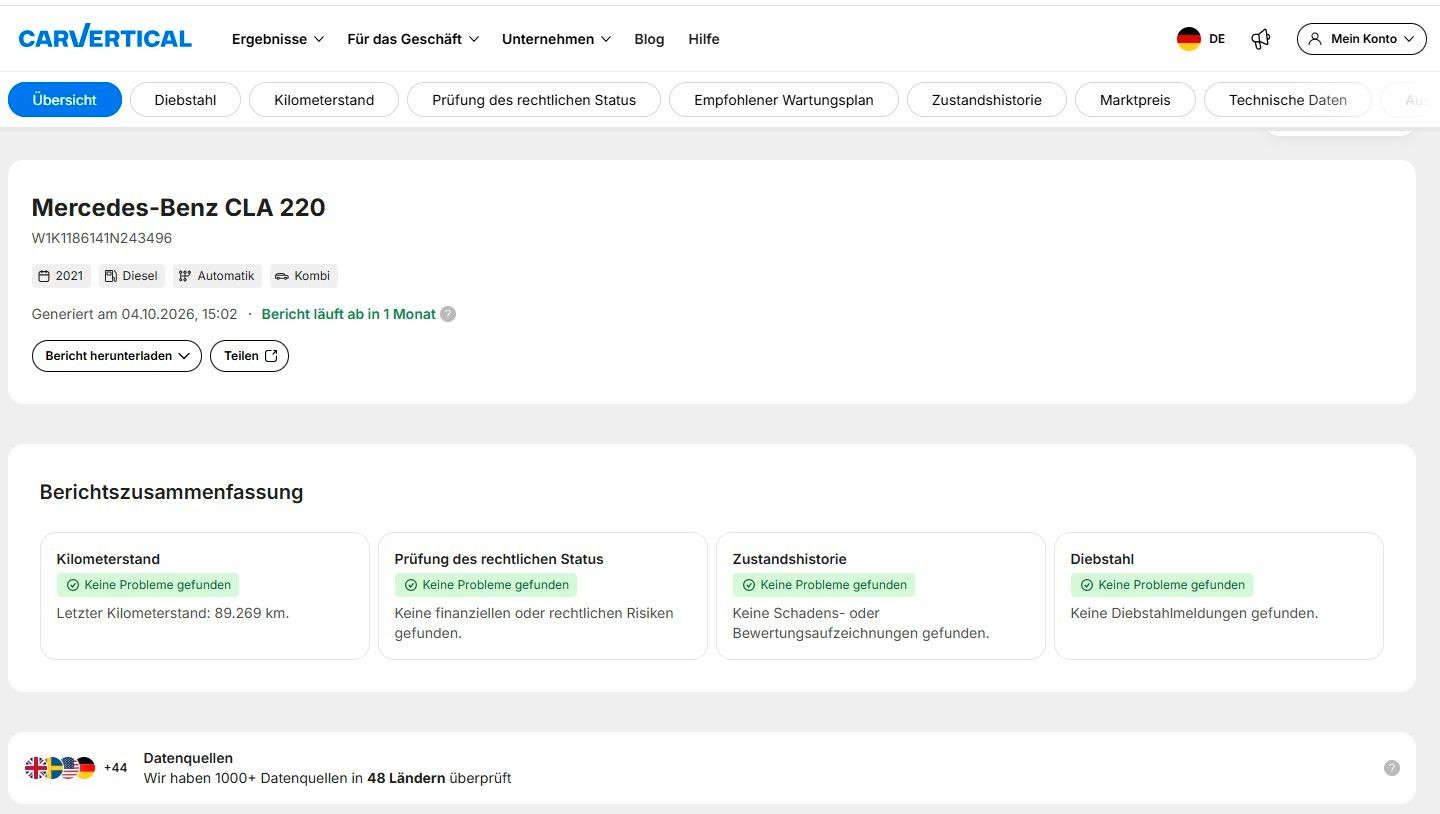Click the carVertical logo

point(105,38)
